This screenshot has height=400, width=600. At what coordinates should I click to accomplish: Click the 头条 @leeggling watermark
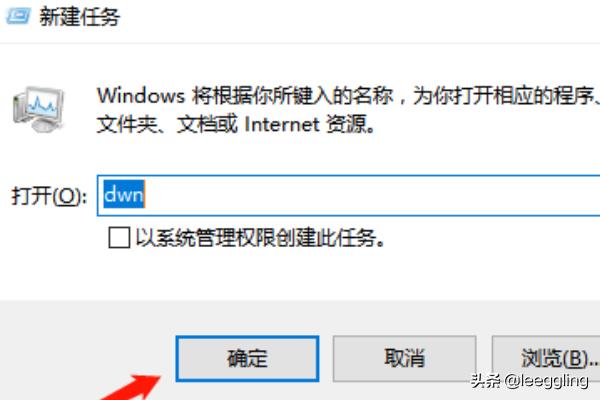coord(530,380)
